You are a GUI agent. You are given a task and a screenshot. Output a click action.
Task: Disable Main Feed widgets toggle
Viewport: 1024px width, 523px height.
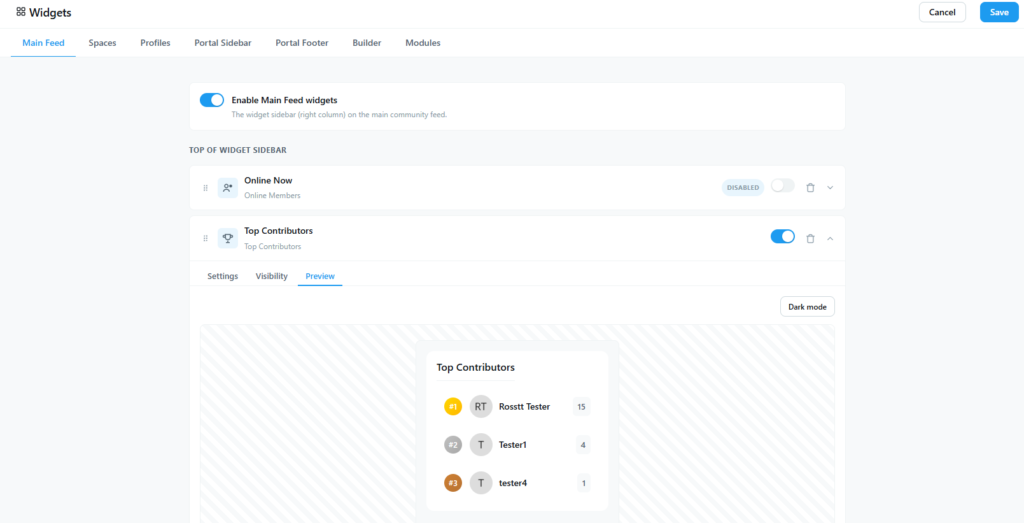tap(212, 100)
